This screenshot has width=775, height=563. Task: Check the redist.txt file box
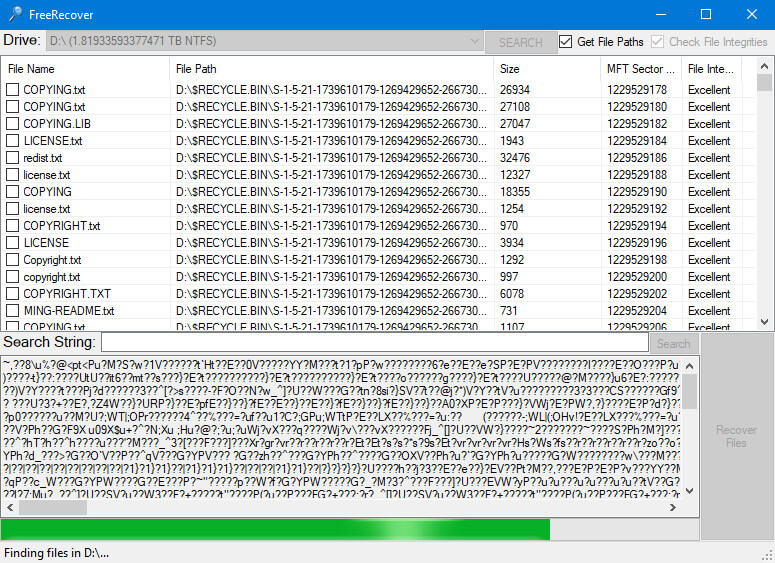(x=12, y=158)
